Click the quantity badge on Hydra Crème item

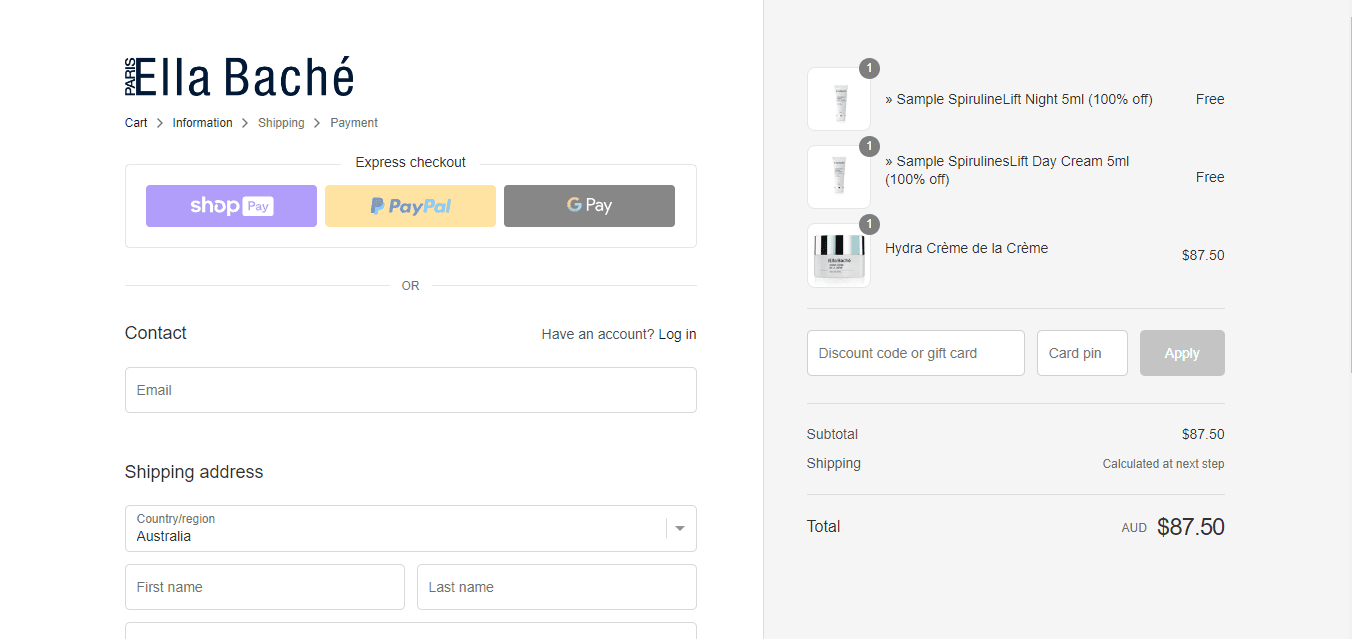click(x=869, y=224)
